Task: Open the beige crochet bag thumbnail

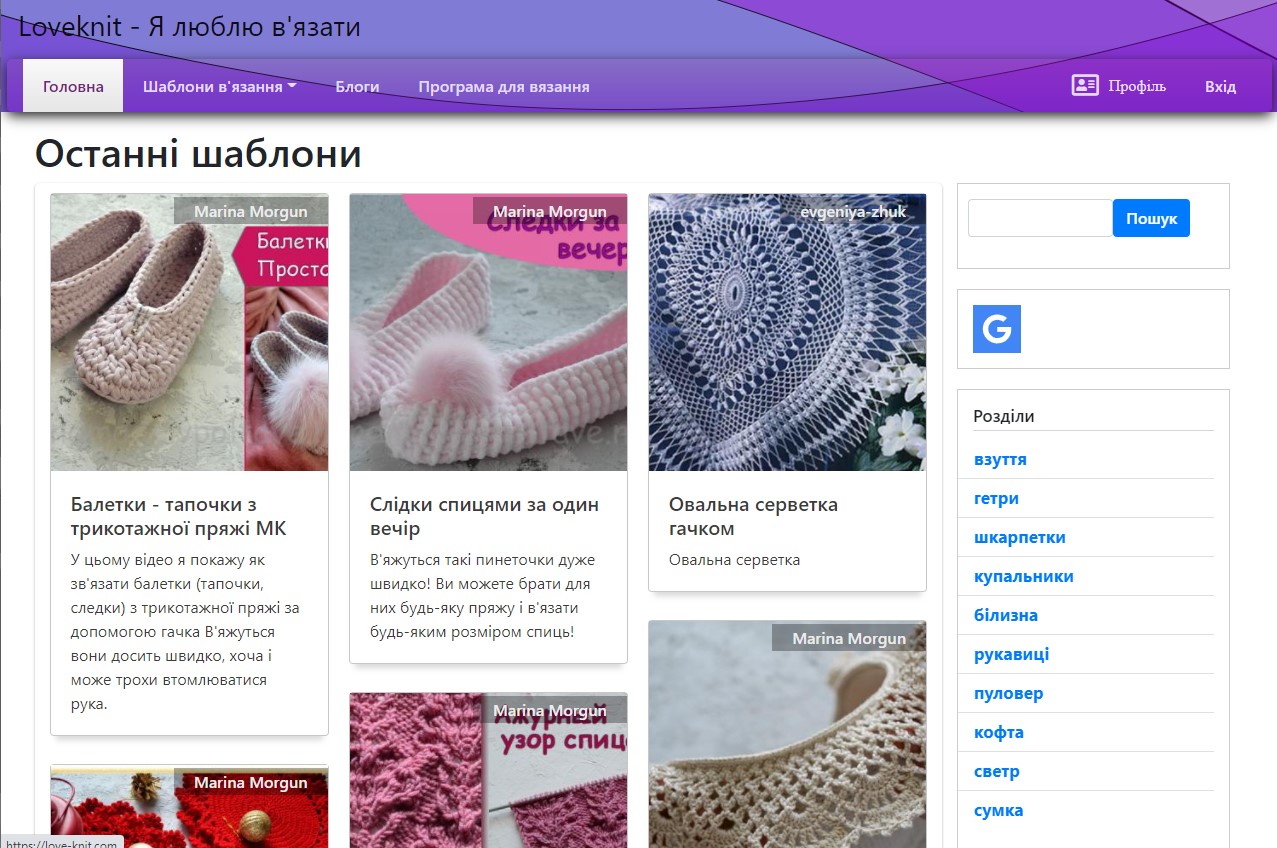Action: 787,734
